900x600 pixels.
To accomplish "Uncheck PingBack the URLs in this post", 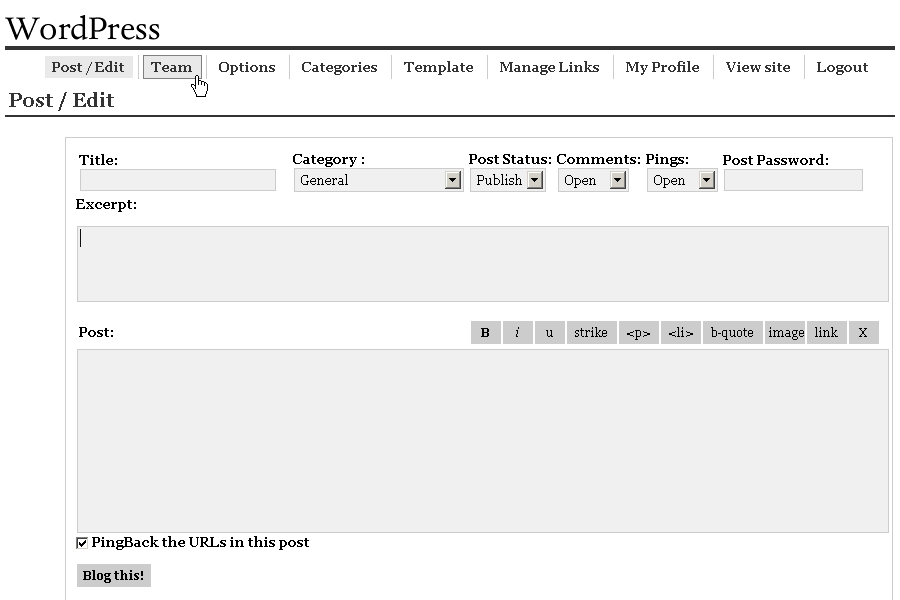I will [83, 543].
